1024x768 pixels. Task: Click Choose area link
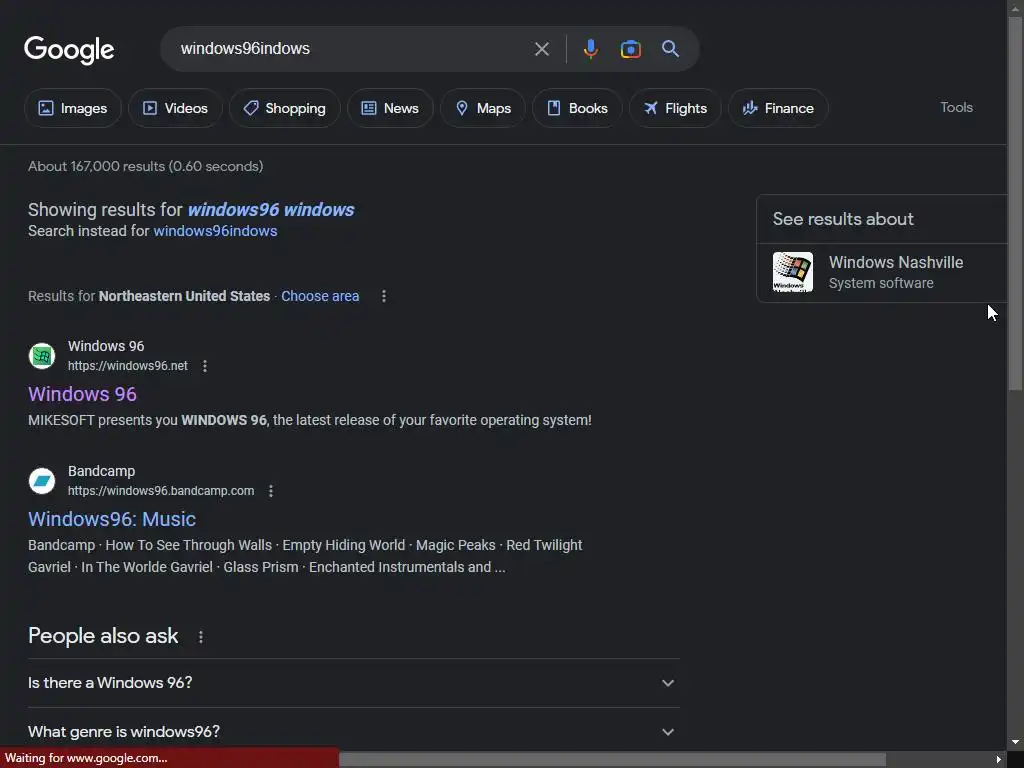(320, 296)
